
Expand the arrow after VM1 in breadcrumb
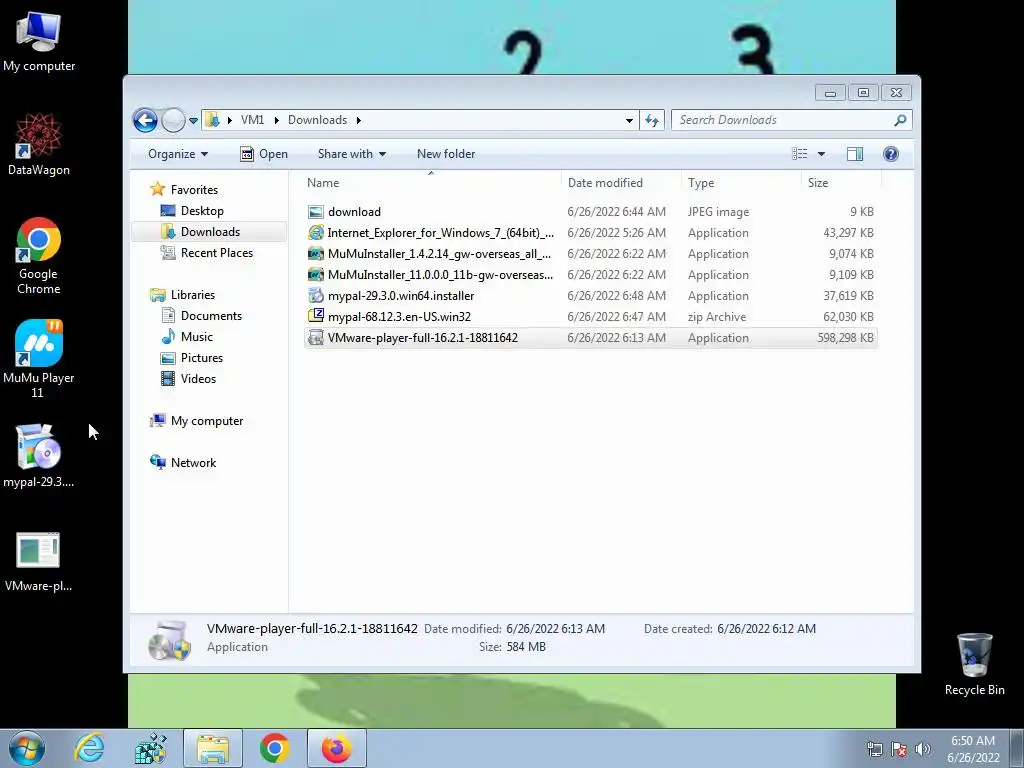coord(276,120)
